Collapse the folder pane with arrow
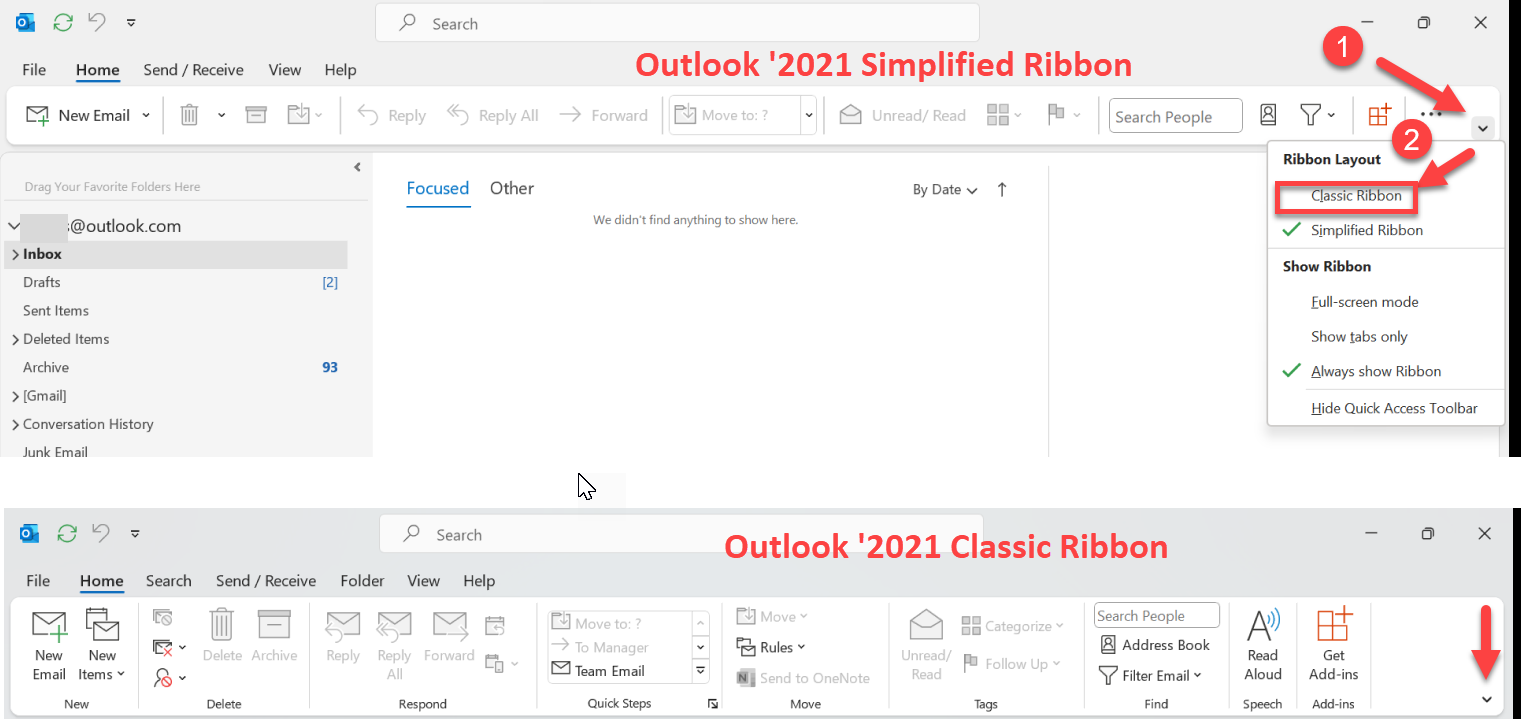 tap(357, 167)
